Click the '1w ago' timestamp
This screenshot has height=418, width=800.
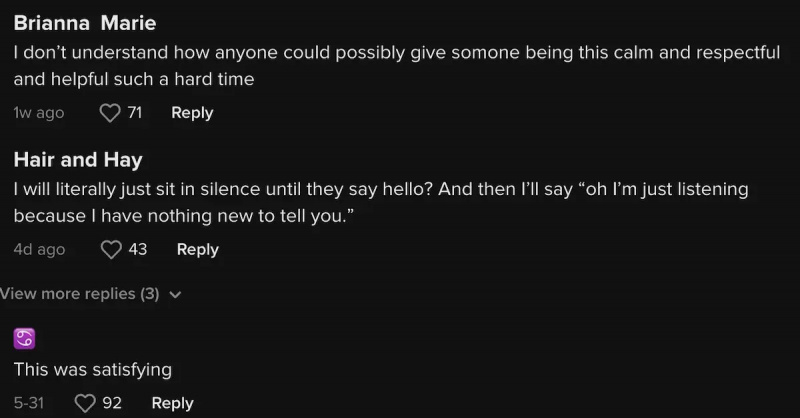click(x=39, y=113)
